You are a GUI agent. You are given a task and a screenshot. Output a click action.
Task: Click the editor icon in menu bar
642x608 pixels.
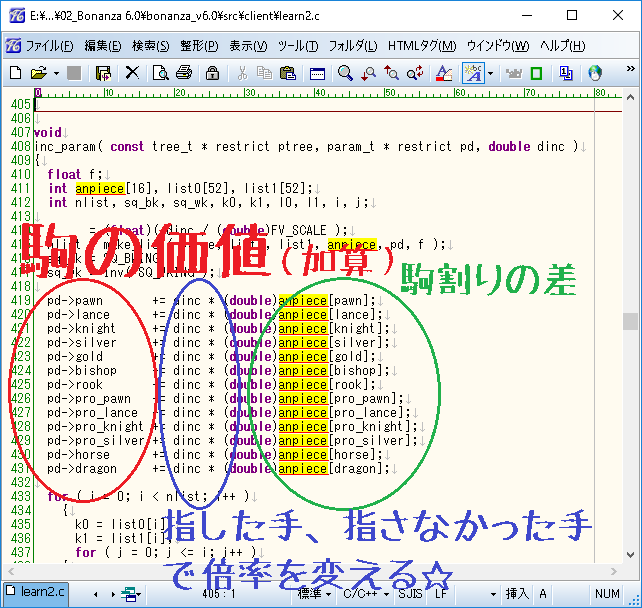click(13, 46)
